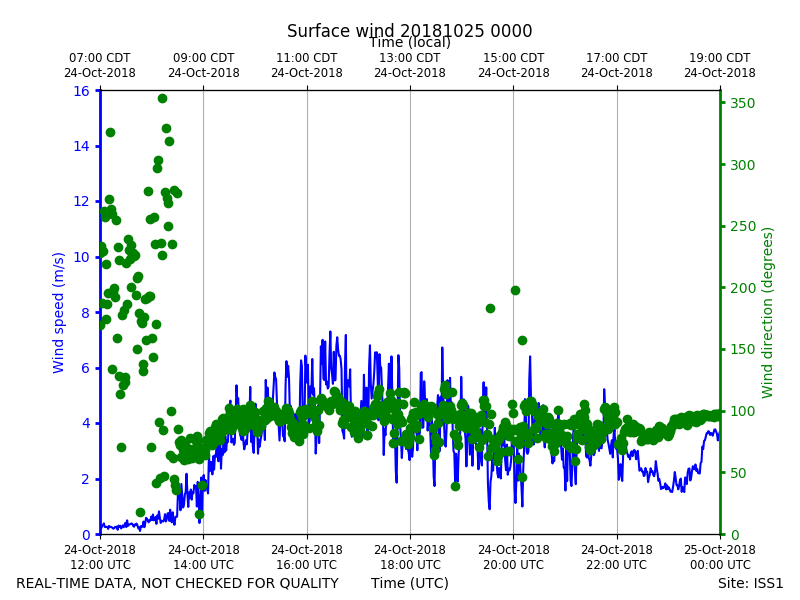Click the wind speed value 14
The height and width of the screenshot is (600, 800).
click(x=82, y=146)
